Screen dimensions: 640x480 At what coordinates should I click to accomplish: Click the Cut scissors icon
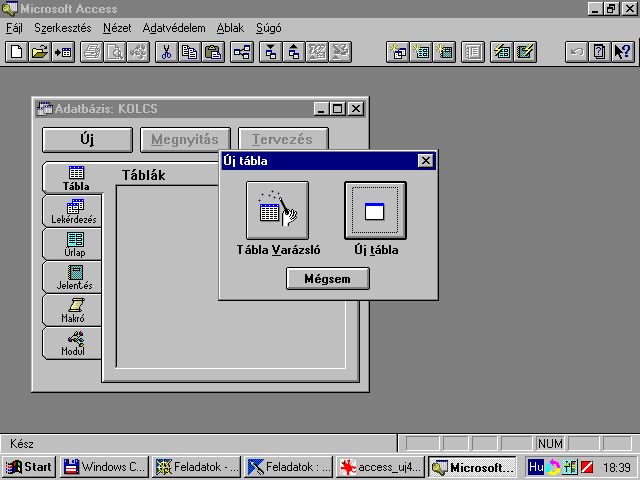point(166,51)
